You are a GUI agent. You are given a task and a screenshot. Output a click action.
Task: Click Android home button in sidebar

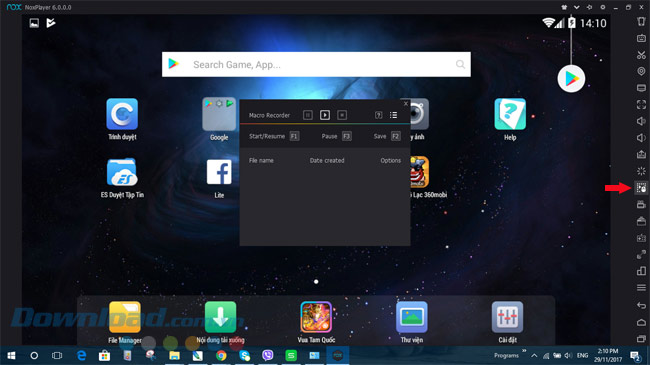pos(641,322)
